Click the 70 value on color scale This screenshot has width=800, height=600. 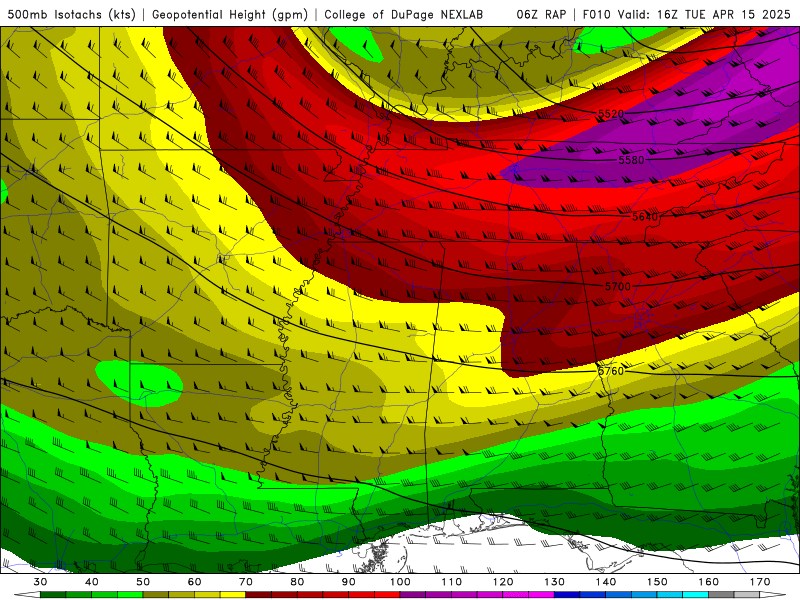pyautogui.click(x=246, y=582)
